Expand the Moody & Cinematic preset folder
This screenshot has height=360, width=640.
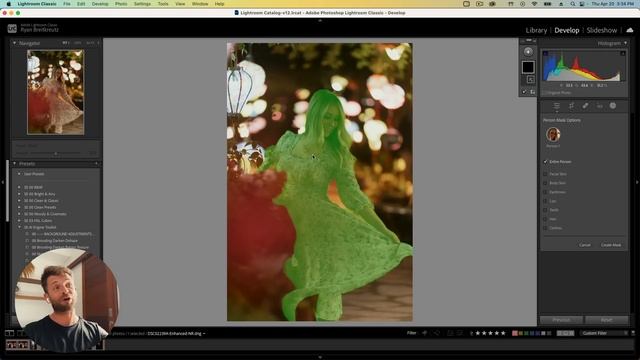(x=19, y=214)
